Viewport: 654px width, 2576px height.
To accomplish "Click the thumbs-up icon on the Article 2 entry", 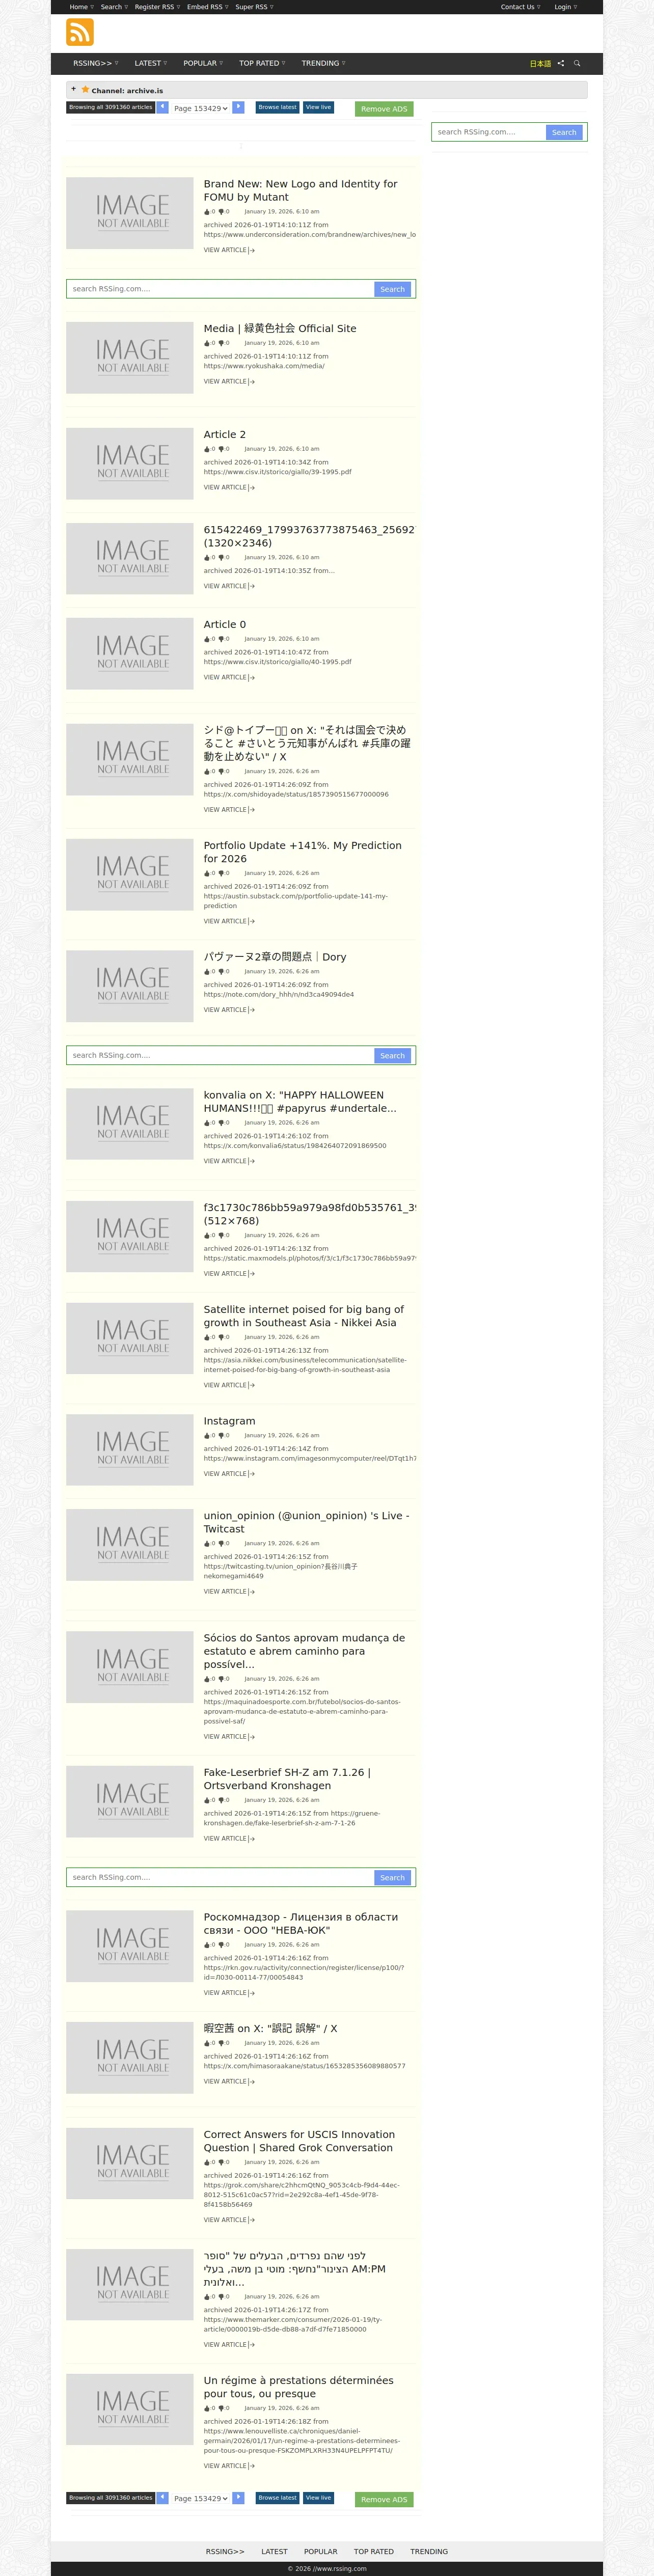I will 207,449.
